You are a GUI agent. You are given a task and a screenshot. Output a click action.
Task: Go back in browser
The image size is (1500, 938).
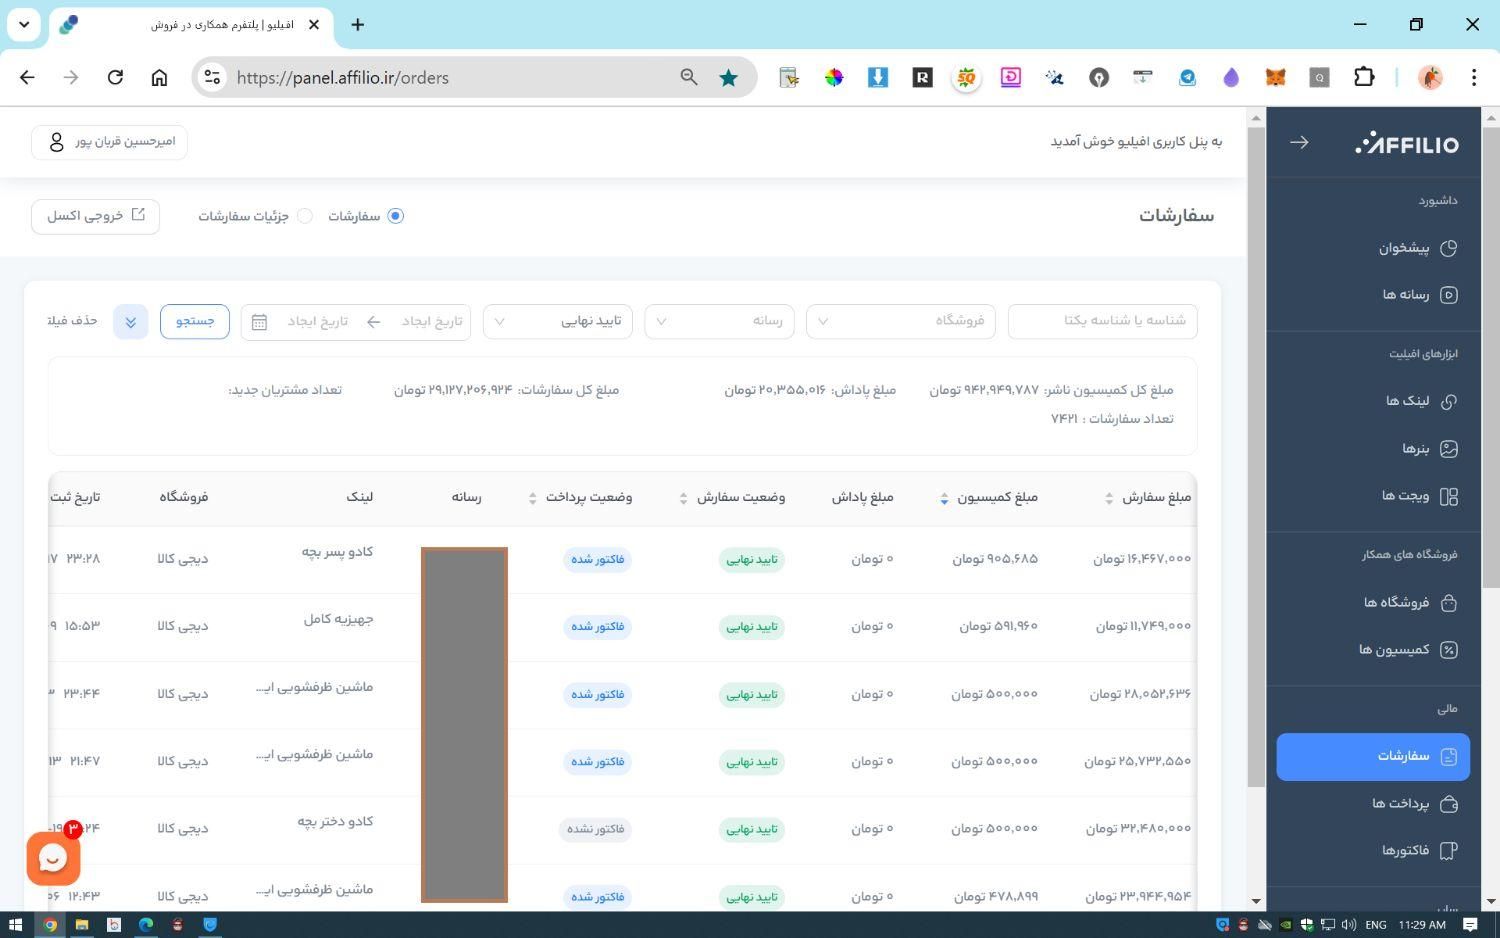click(x=27, y=77)
